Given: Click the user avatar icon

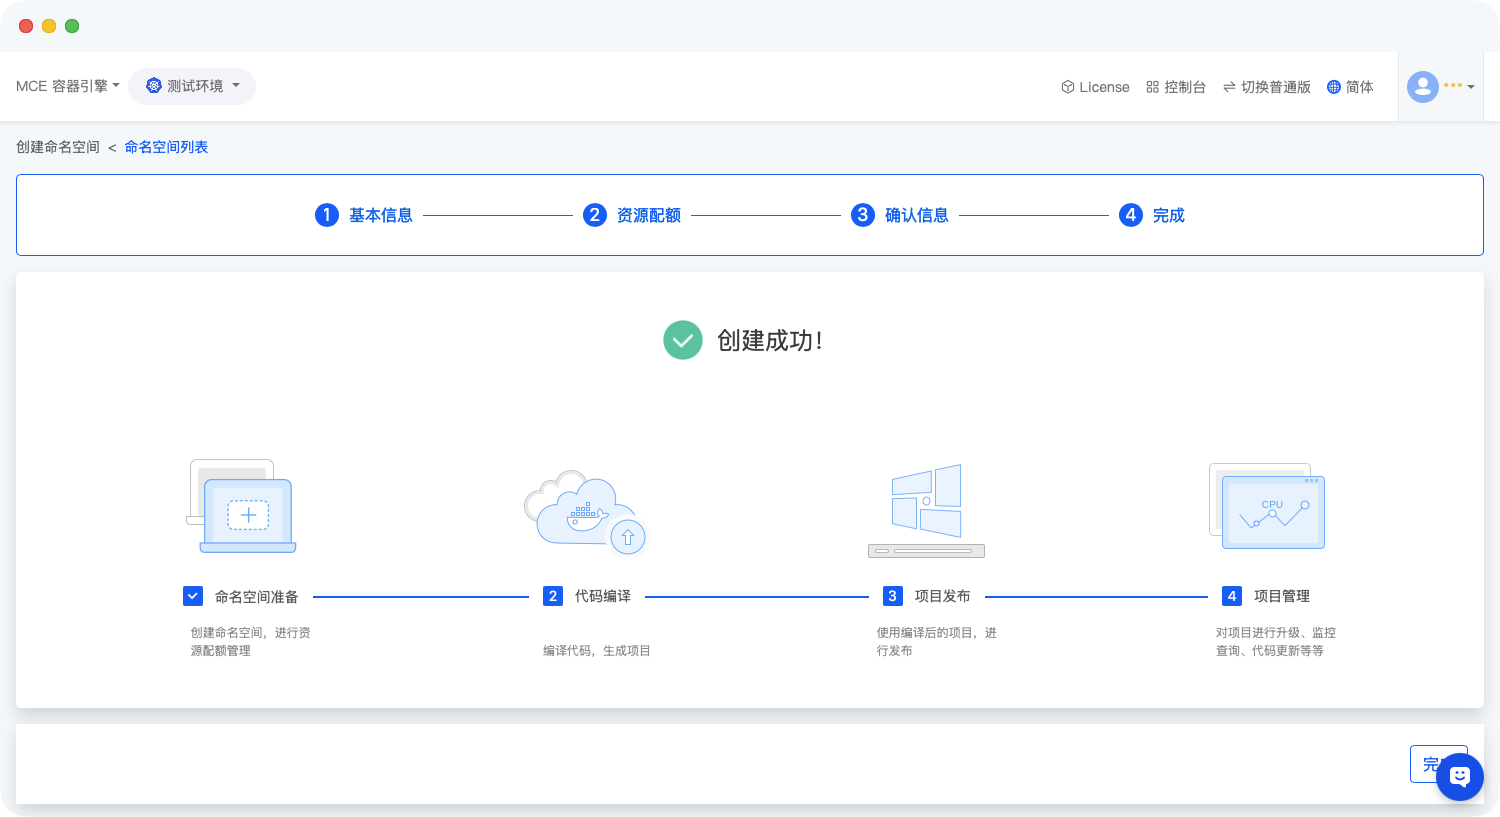Looking at the screenshot, I should tap(1422, 87).
